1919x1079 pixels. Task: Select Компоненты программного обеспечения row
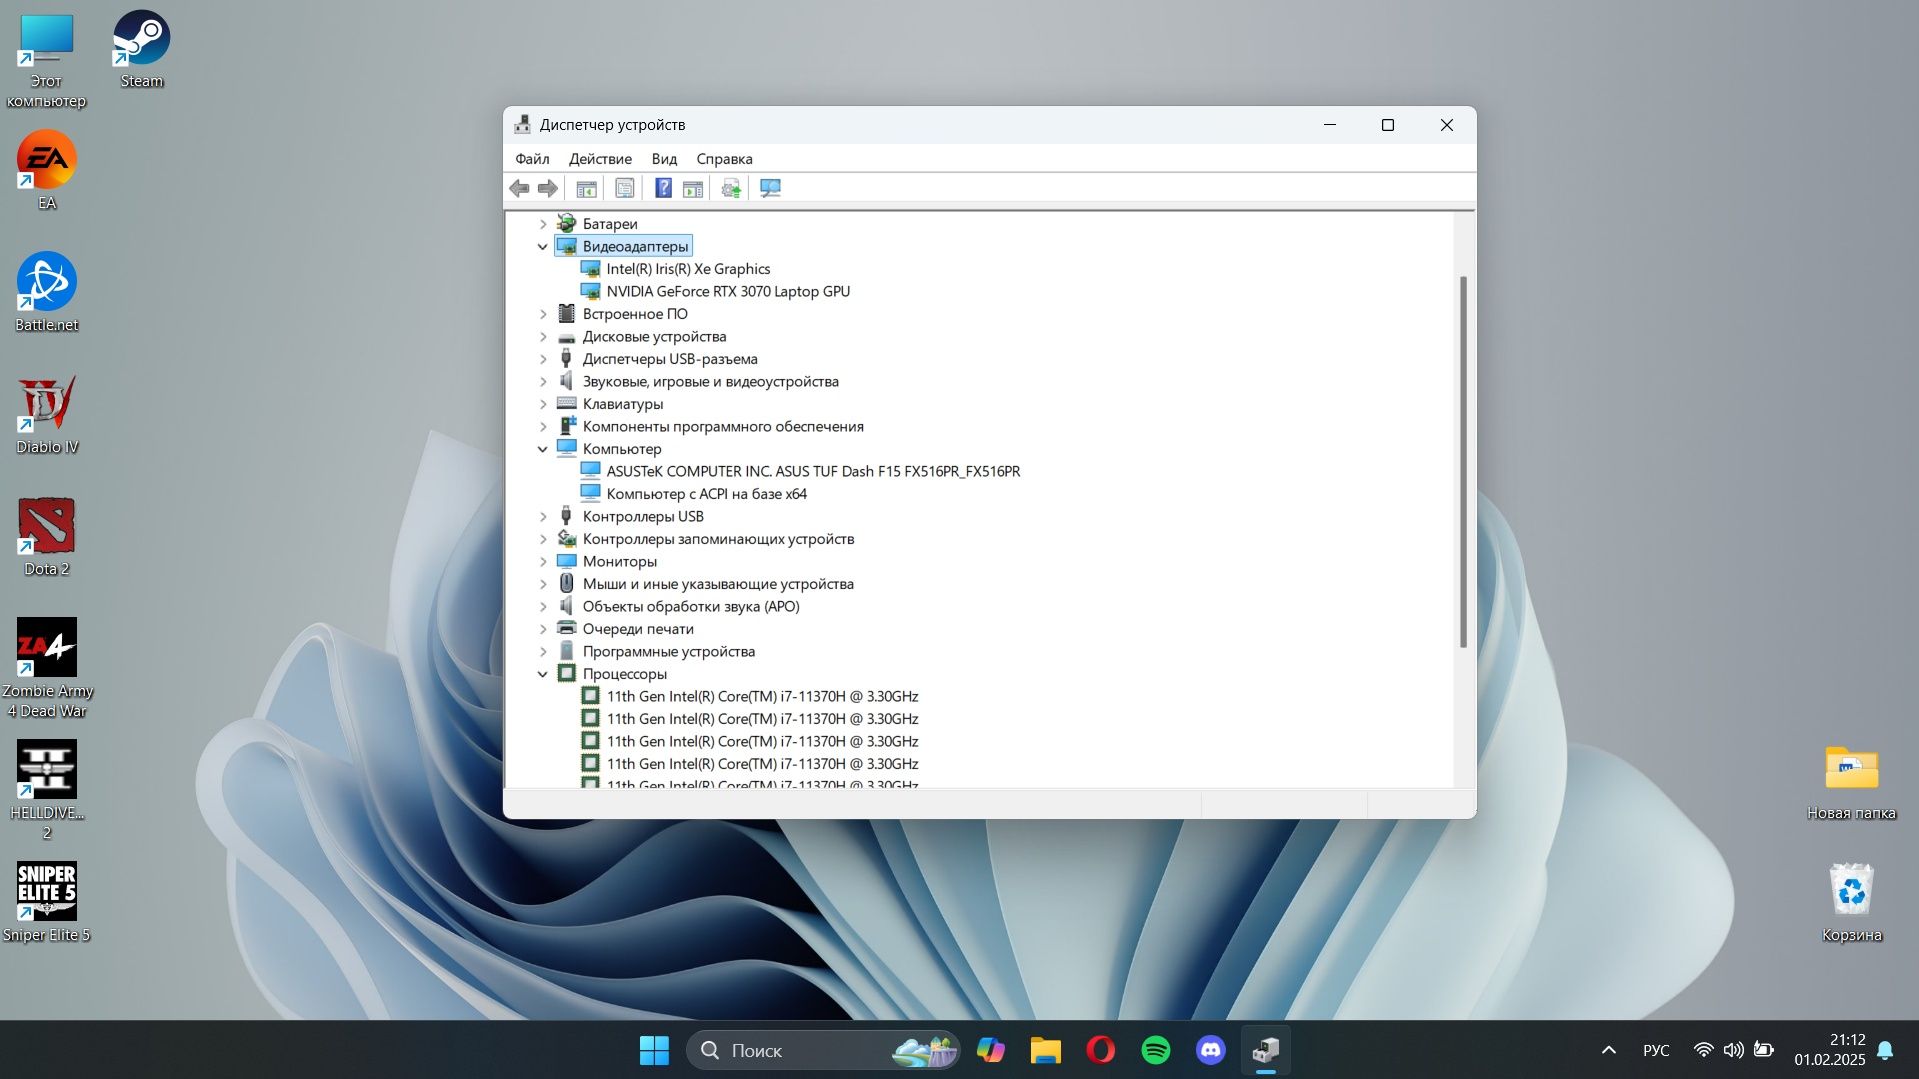723,427
